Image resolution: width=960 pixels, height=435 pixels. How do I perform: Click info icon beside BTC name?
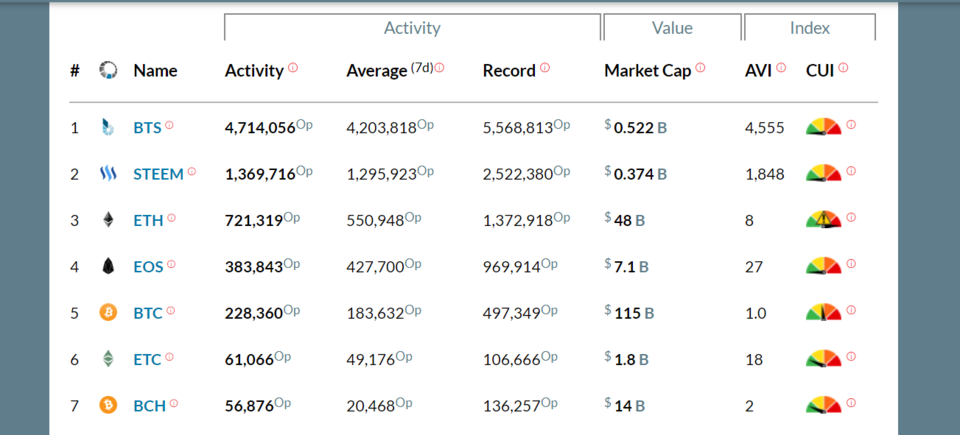[171, 311]
